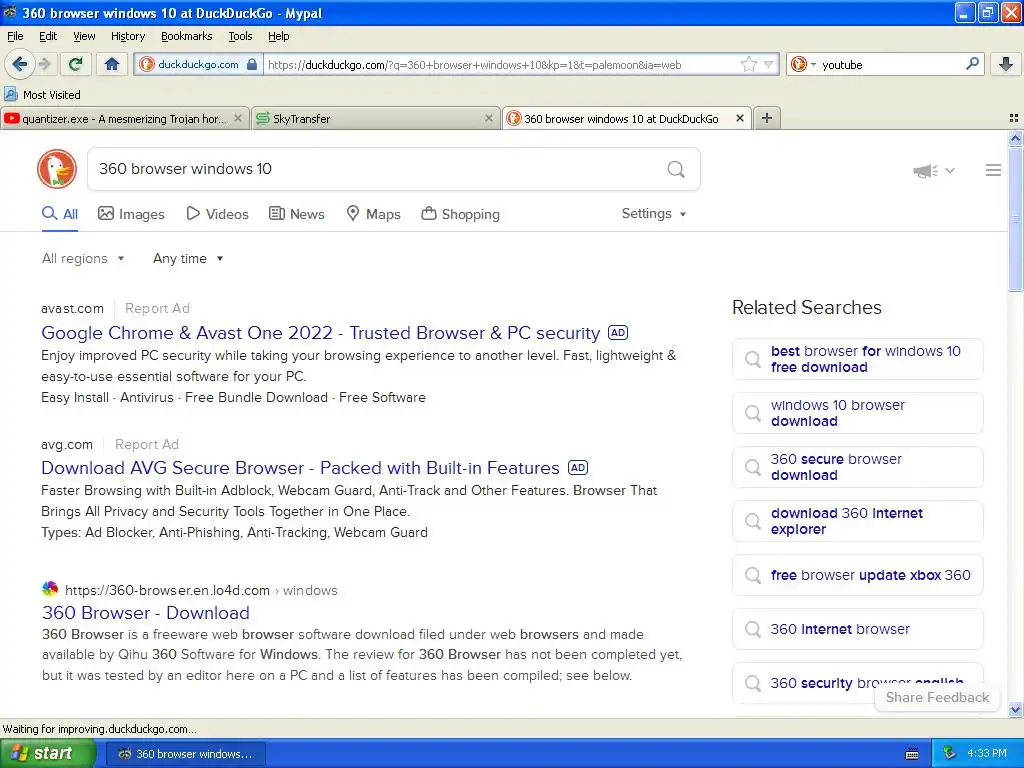1024x768 pixels.
Task: Click the 360-browser.en.lo4d.com URL
Action: pos(167,590)
